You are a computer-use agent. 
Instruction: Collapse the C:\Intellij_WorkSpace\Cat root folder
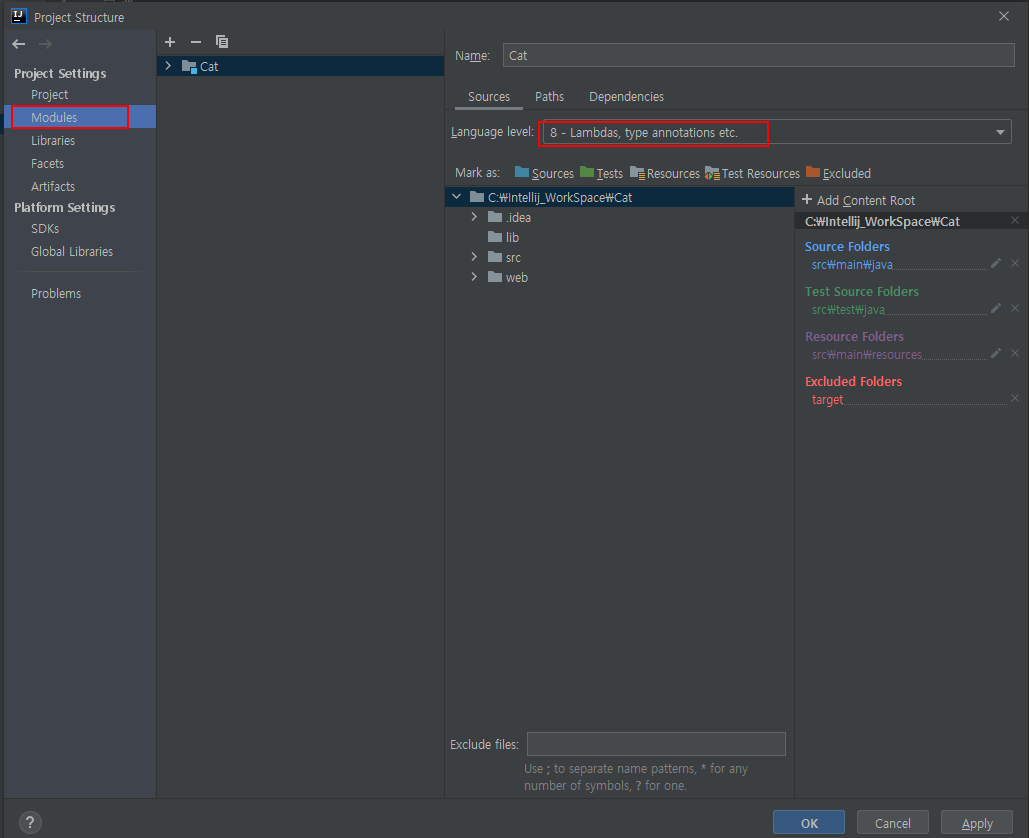457,197
